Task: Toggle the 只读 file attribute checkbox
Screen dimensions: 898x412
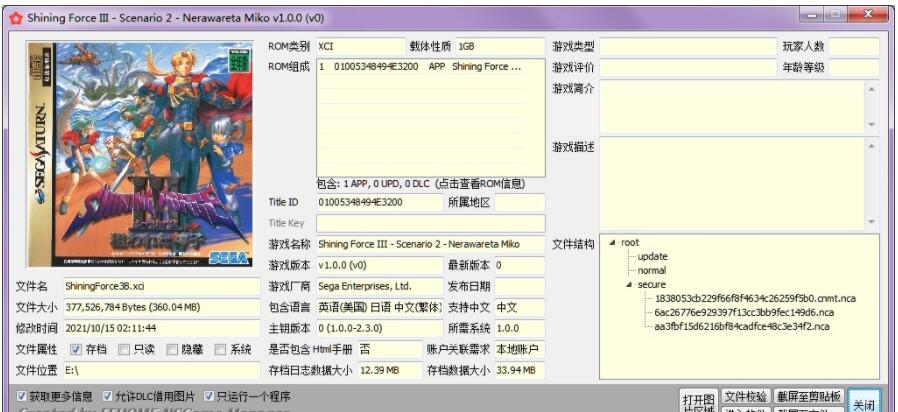Action: coord(124,349)
